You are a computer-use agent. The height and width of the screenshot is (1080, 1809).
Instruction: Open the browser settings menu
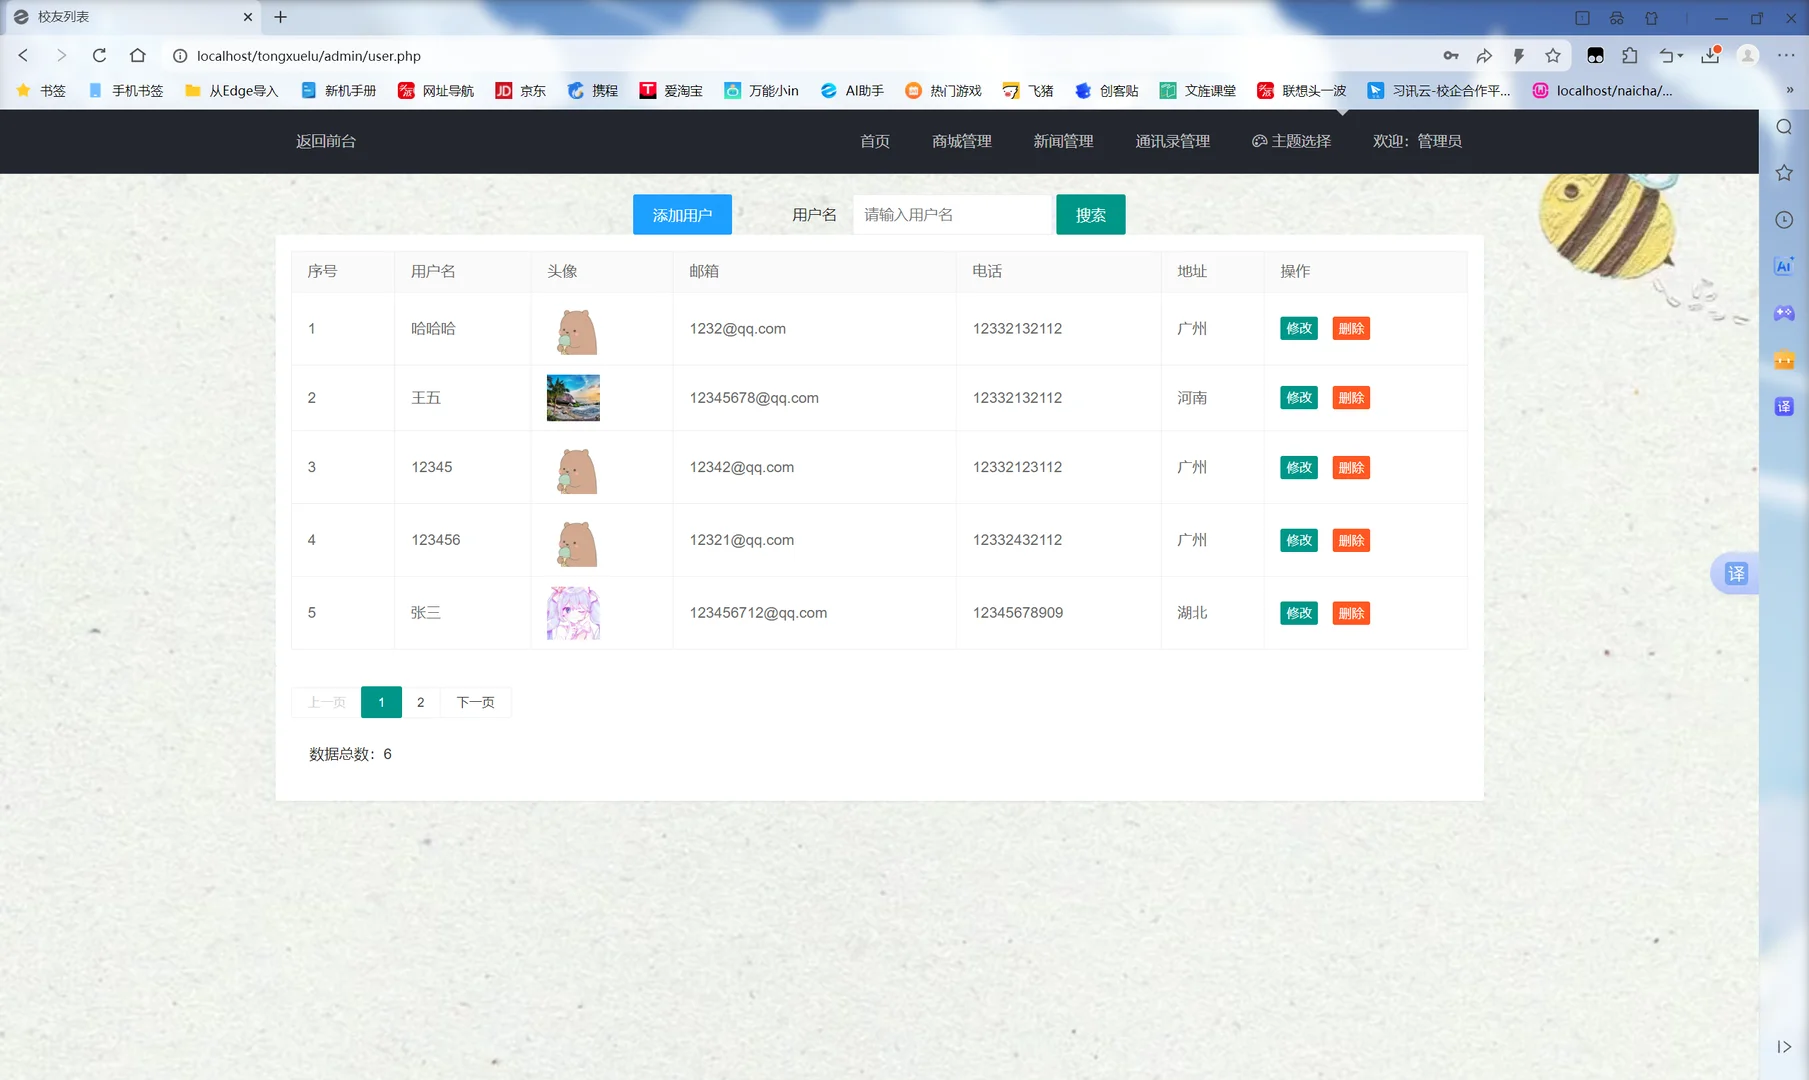tap(1789, 56)
